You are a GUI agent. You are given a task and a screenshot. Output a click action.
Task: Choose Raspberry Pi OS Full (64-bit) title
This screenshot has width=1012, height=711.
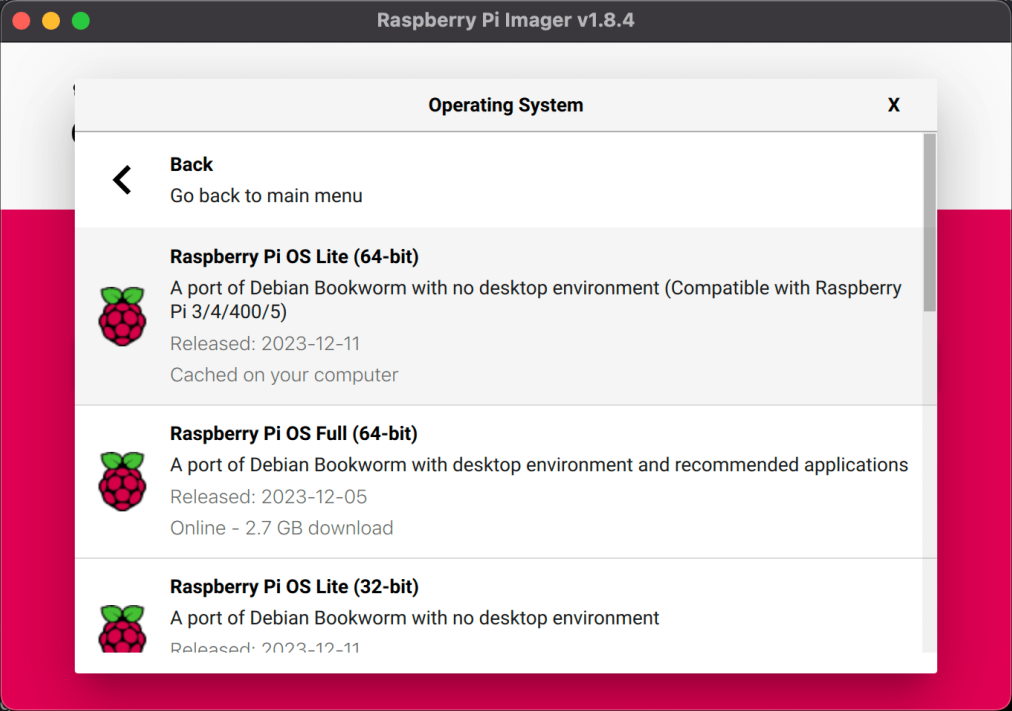pyautogui.click(x=294, y=433)
